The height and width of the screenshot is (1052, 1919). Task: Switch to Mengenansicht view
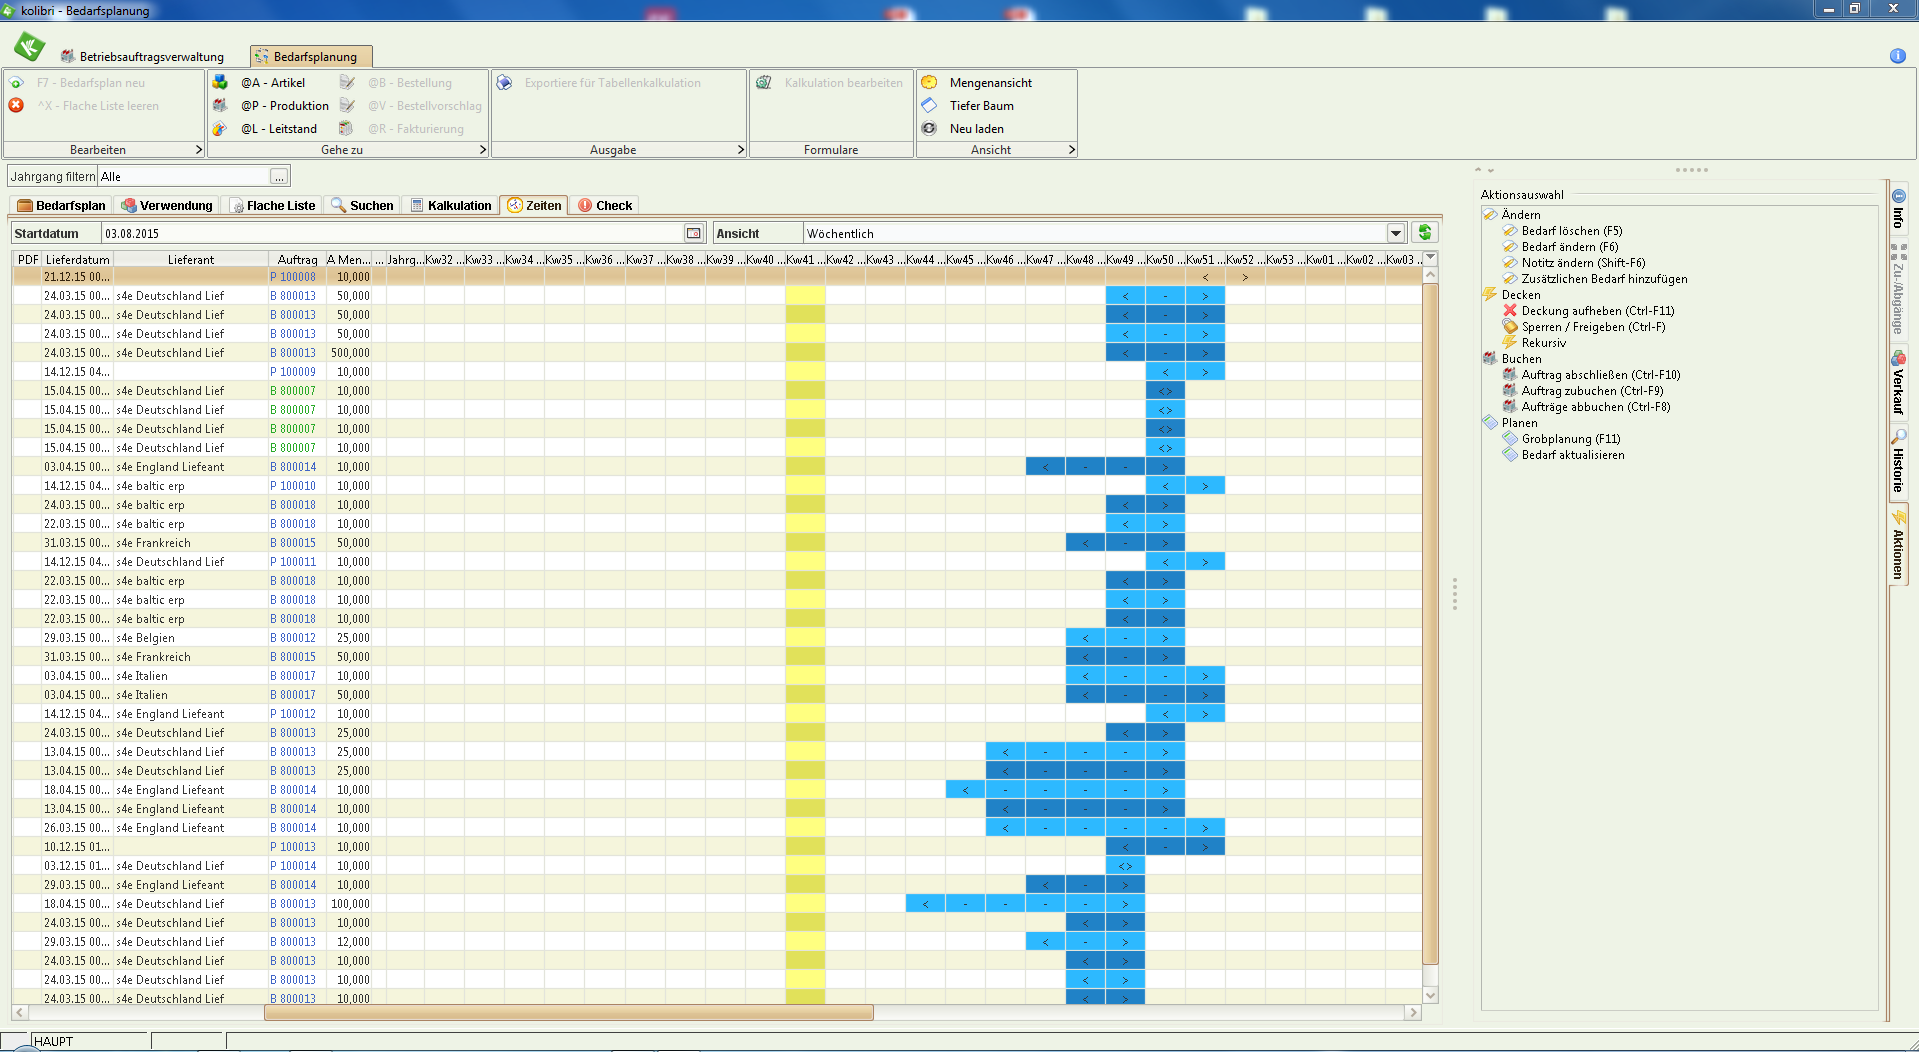990,83
